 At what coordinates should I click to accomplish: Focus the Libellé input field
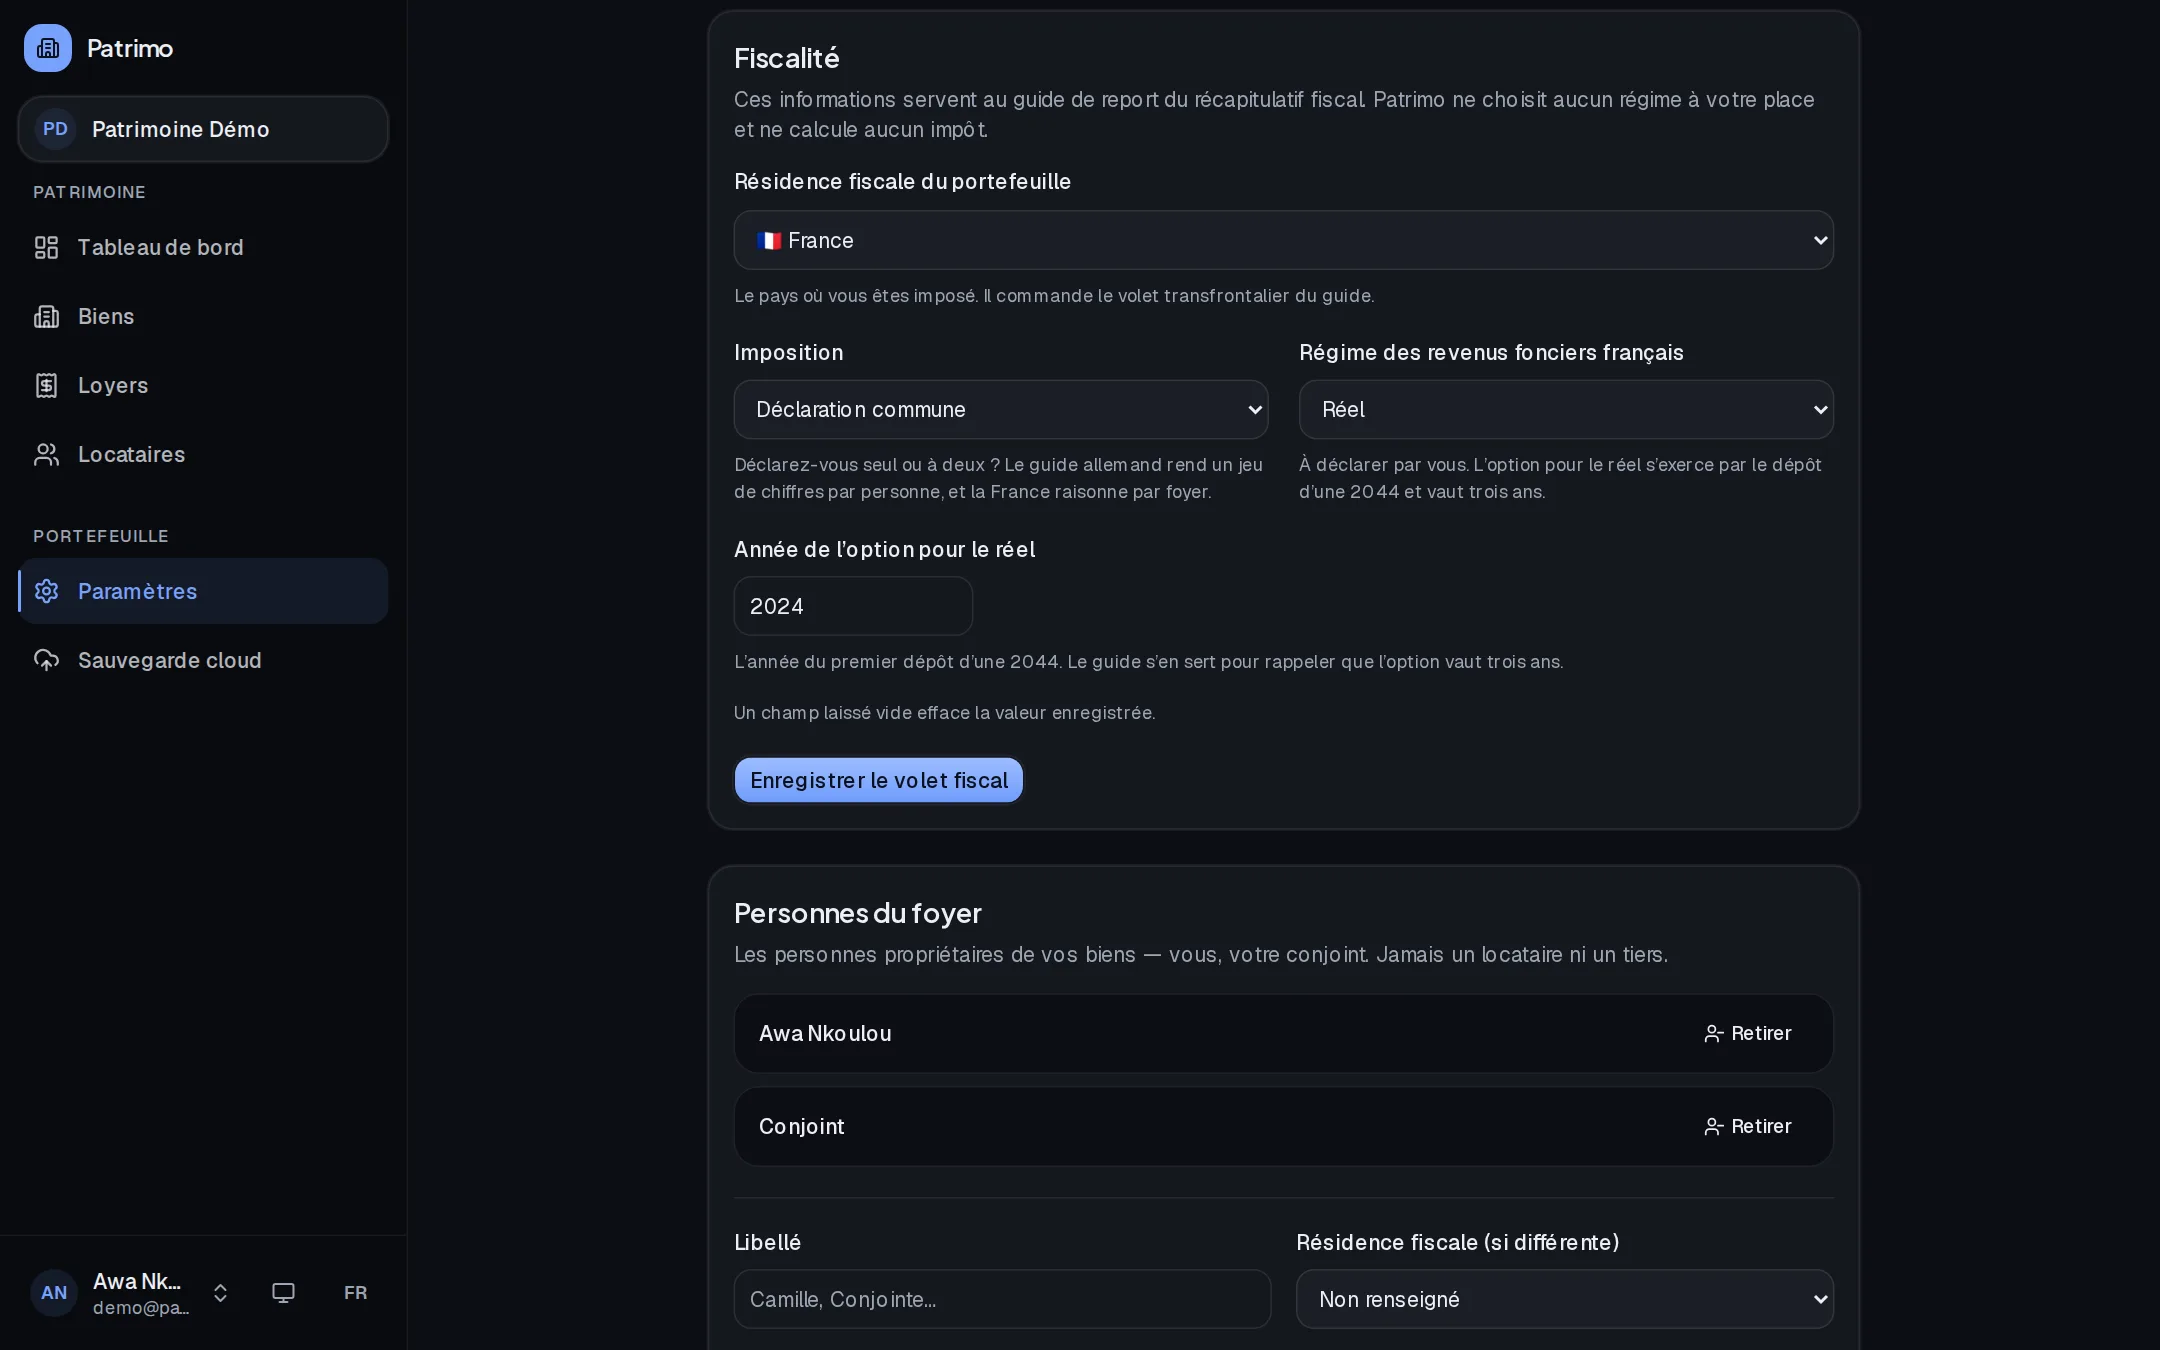[1002, 1299]
